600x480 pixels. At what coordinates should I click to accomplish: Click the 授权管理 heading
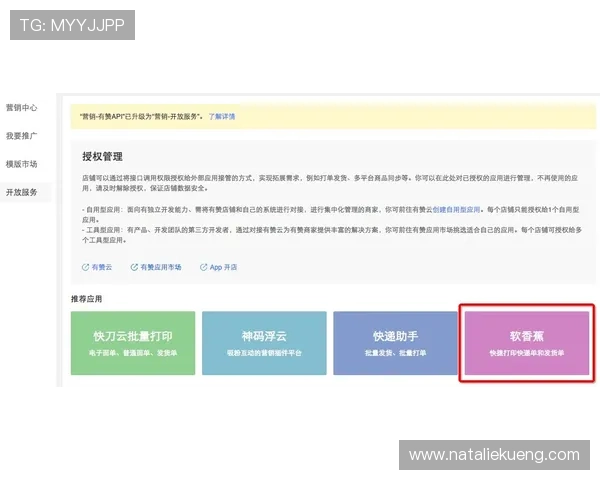point(102,156)
